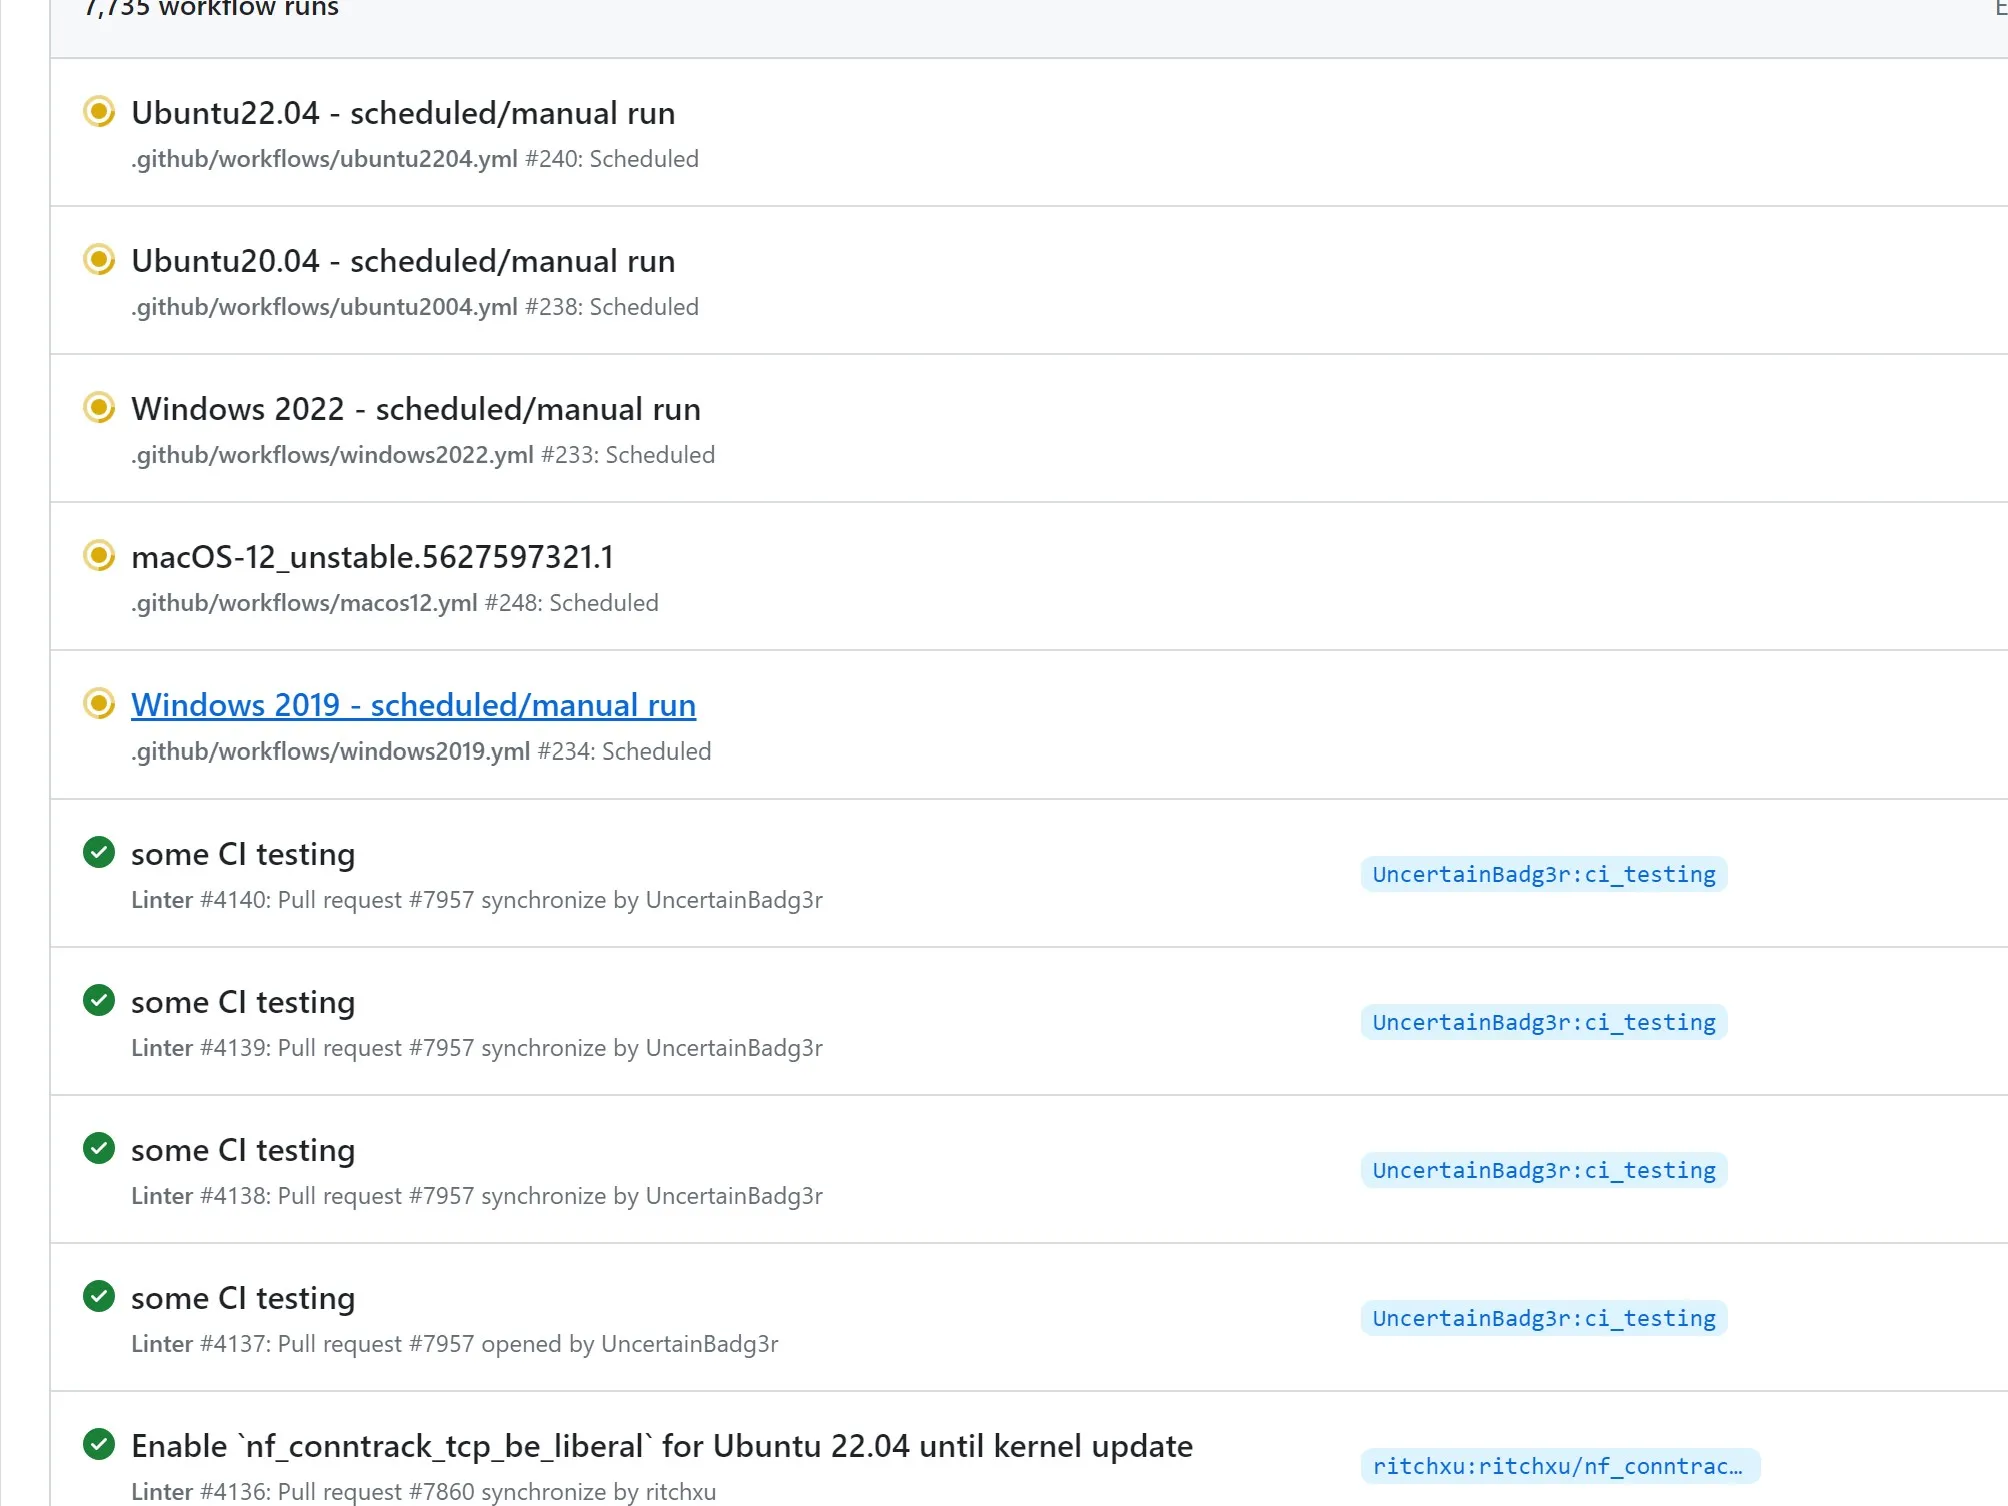Open Windows 2019 - scheduled/manual run link

[413, 705]
